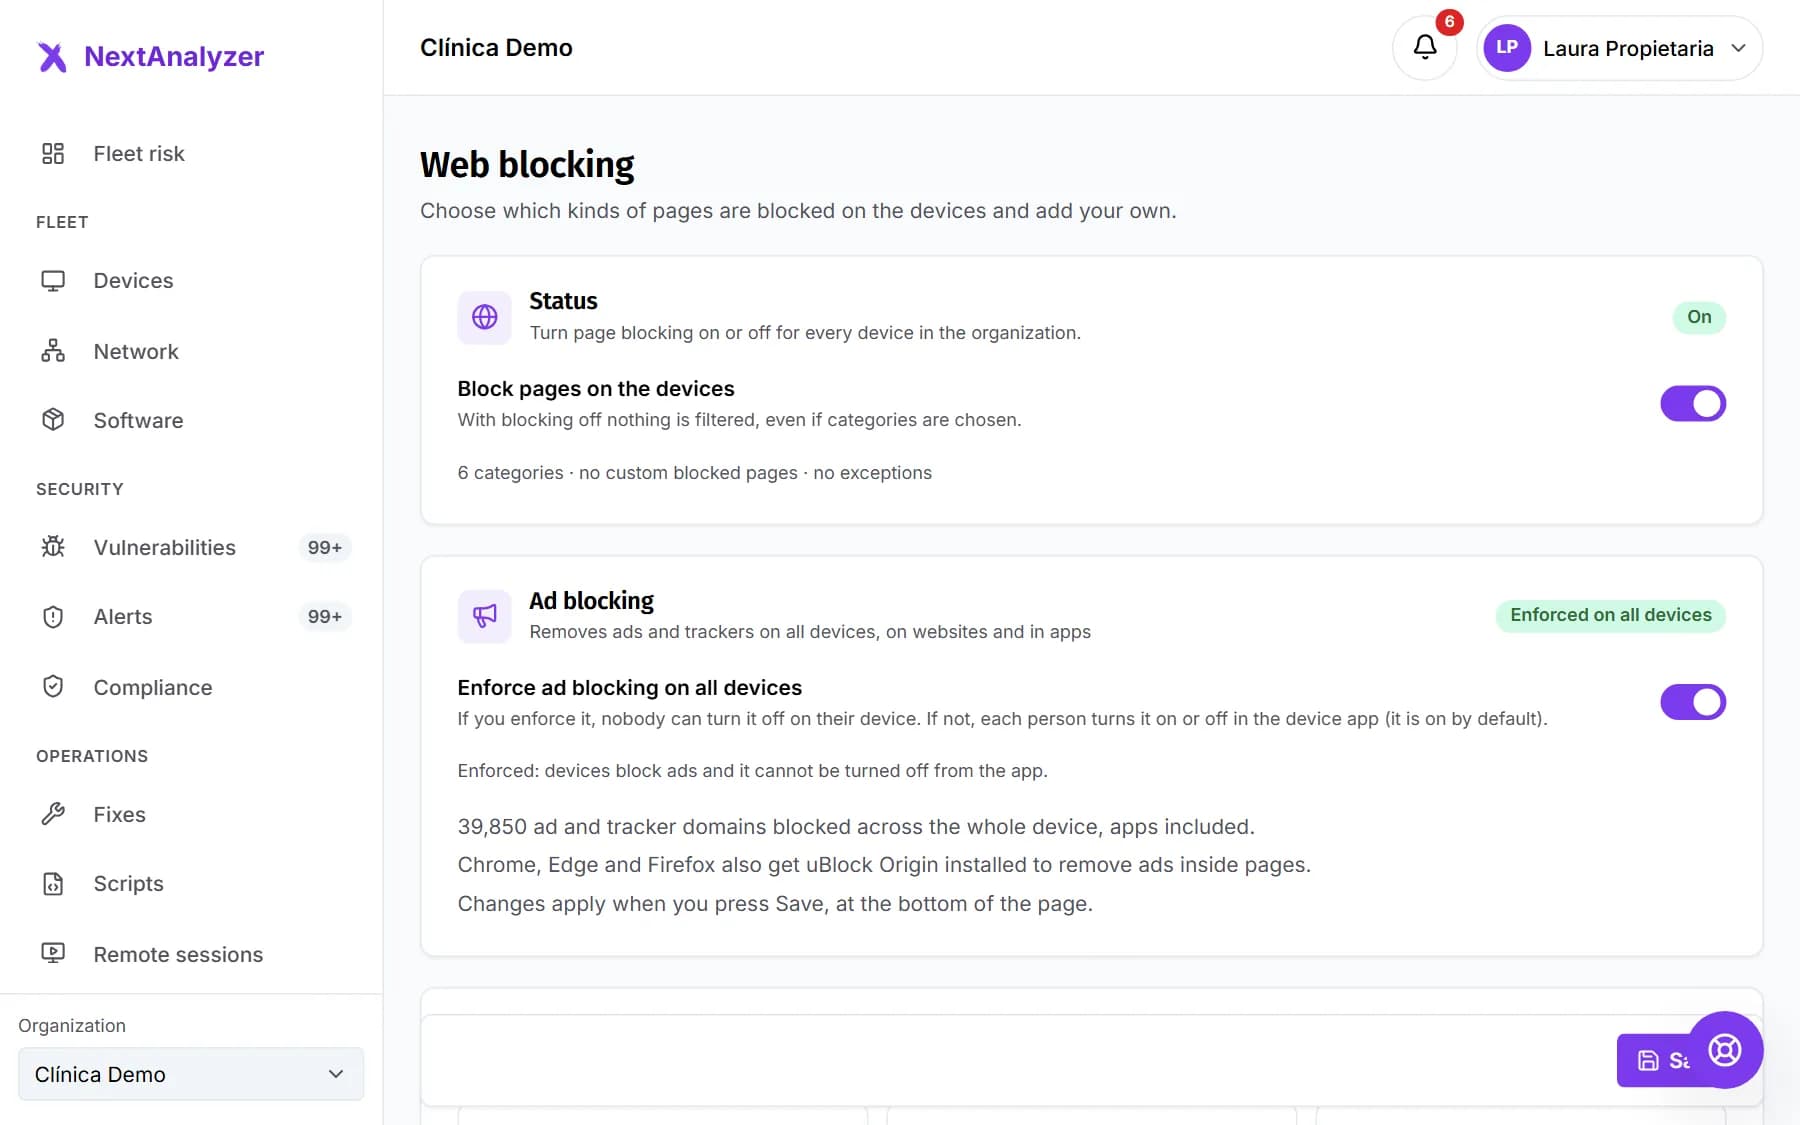Screen dimensions: 1800x1125
Task: Click the Fixes wrench icon
Action: (53, 814)
